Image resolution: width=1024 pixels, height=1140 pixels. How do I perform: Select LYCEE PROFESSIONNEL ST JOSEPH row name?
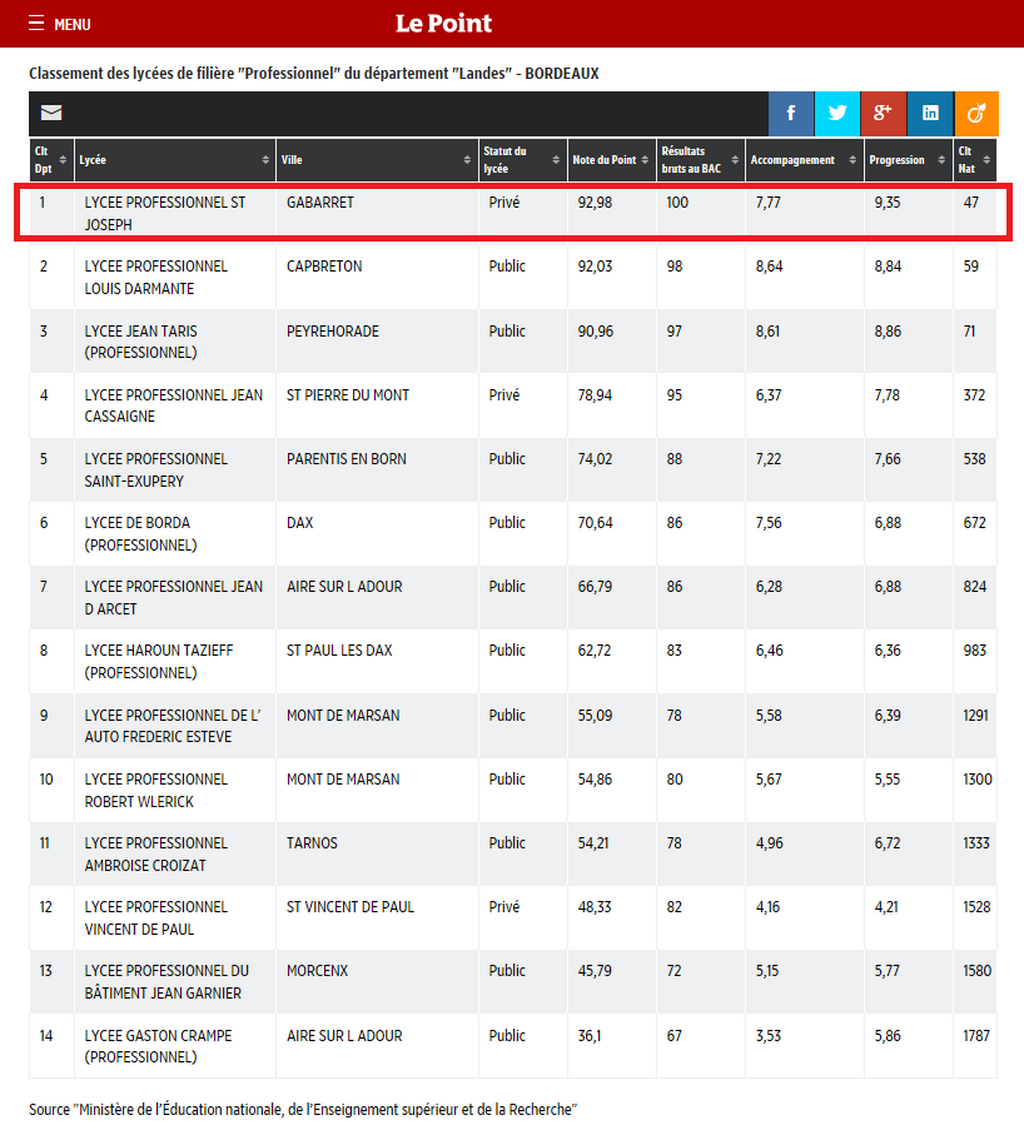(165, 214)
